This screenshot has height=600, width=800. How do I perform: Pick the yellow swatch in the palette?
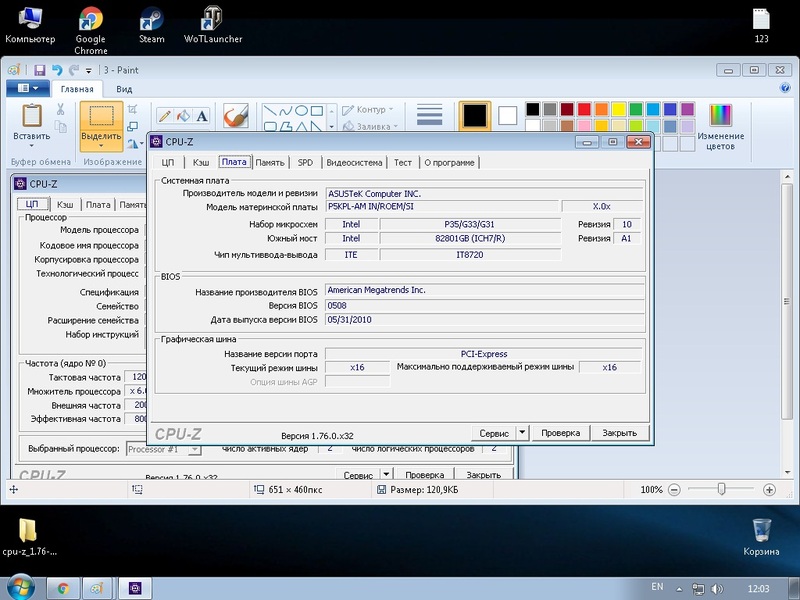pos(619,109)
